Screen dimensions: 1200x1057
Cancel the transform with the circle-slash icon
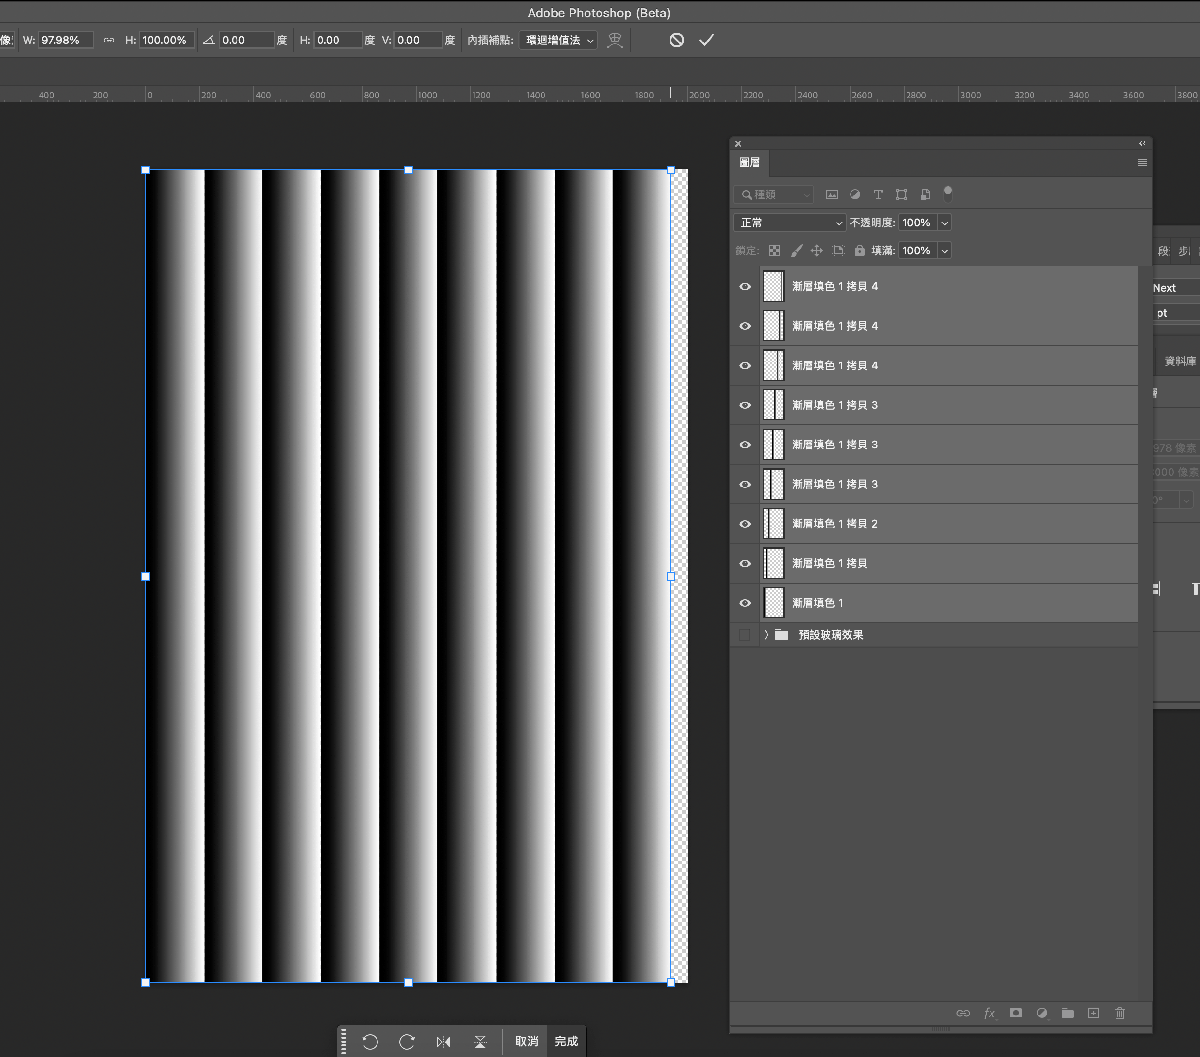pos(677,40)
